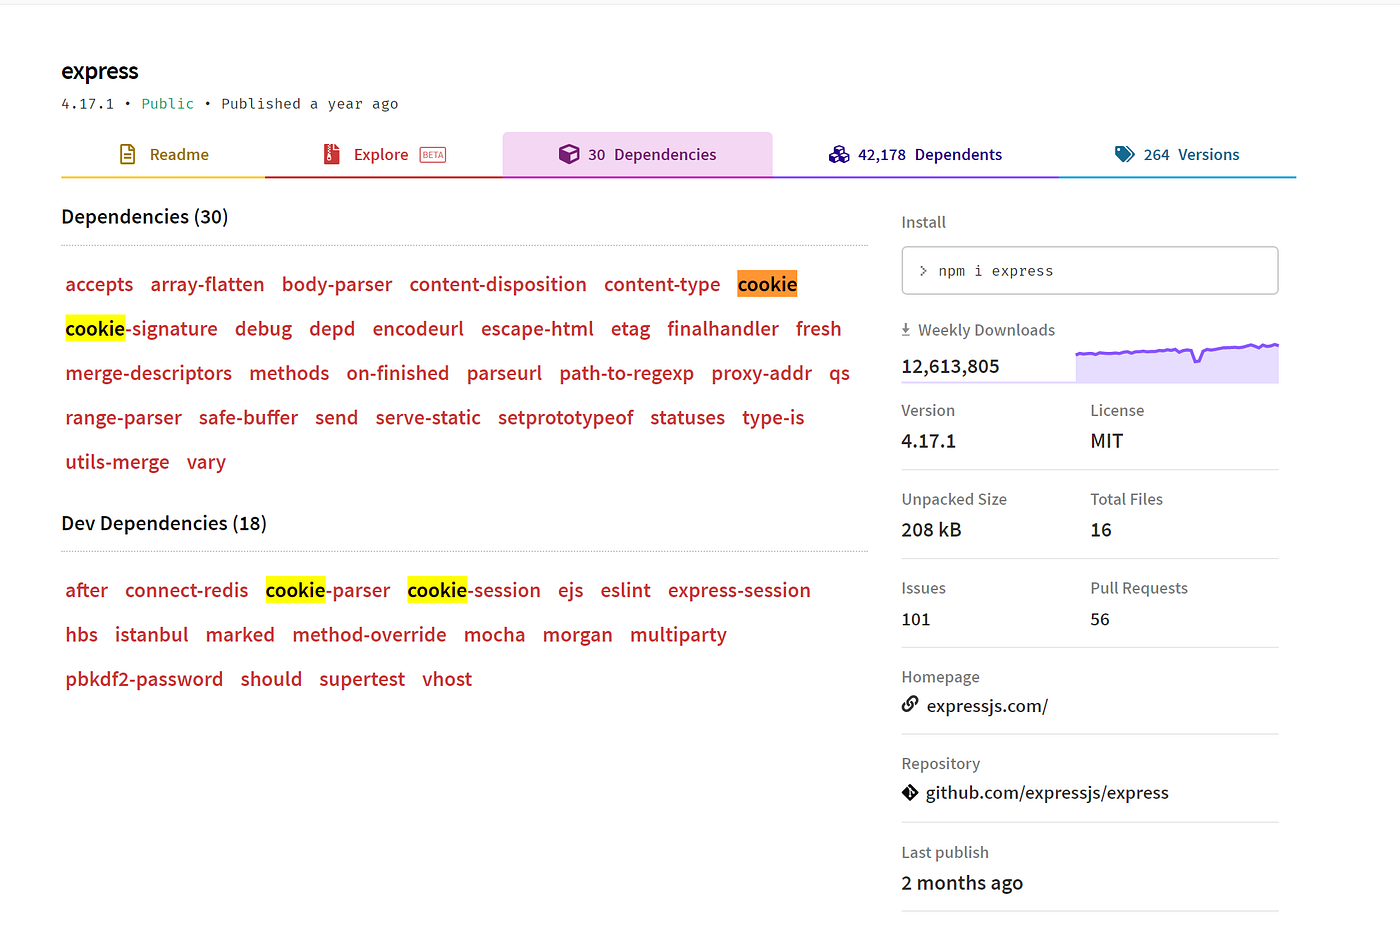Click the Weekly Downloads arrow icon
This screenshot has width=1400, height=930.
pyautogui.click(x=907, y=329)
